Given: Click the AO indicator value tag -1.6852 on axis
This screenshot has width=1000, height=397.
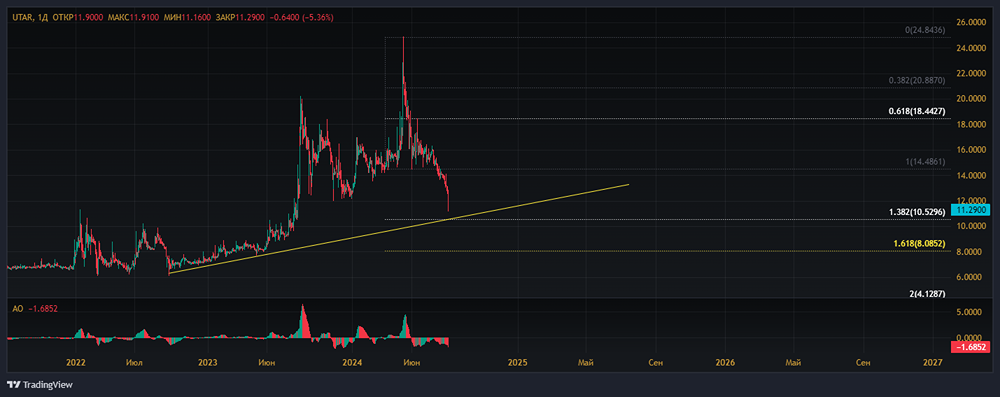Looking at the screenshot, I should pos(972,347).
